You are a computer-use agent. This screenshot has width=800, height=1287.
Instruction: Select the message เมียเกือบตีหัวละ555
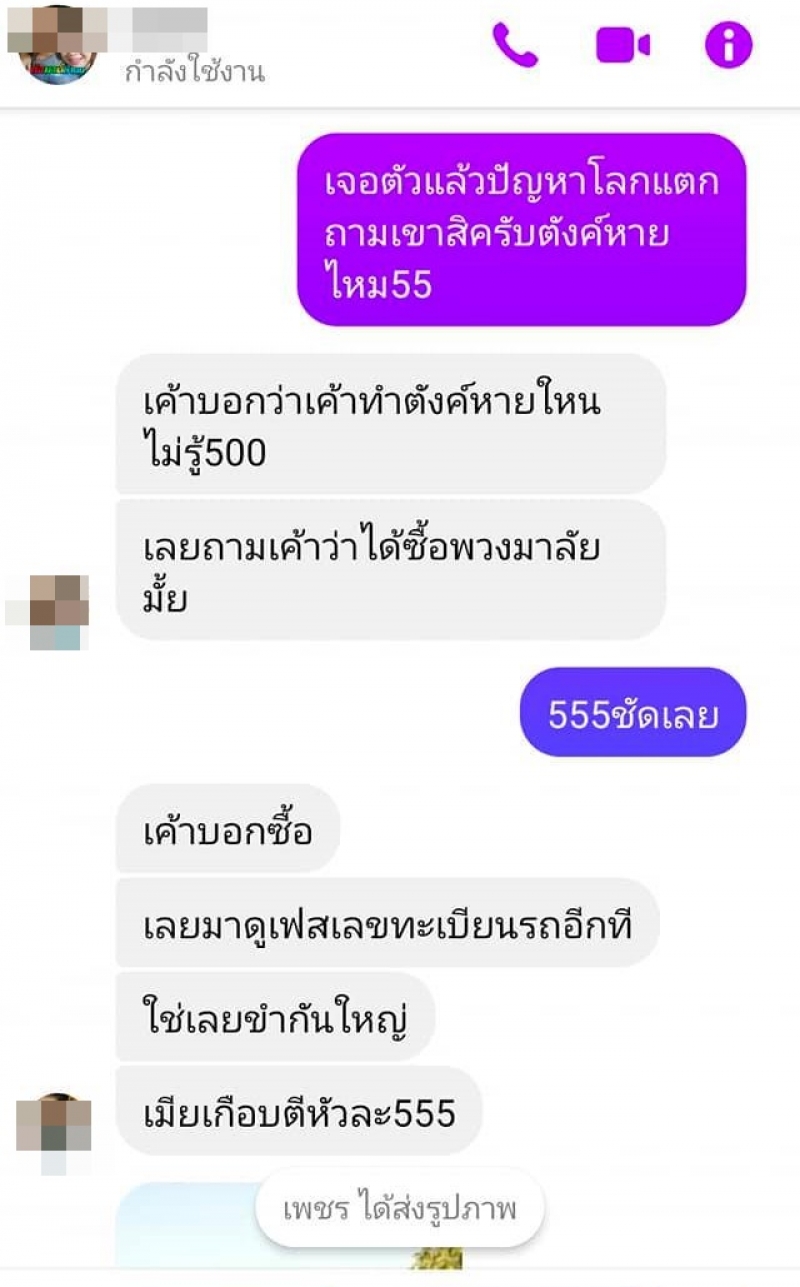(299, 1110)
